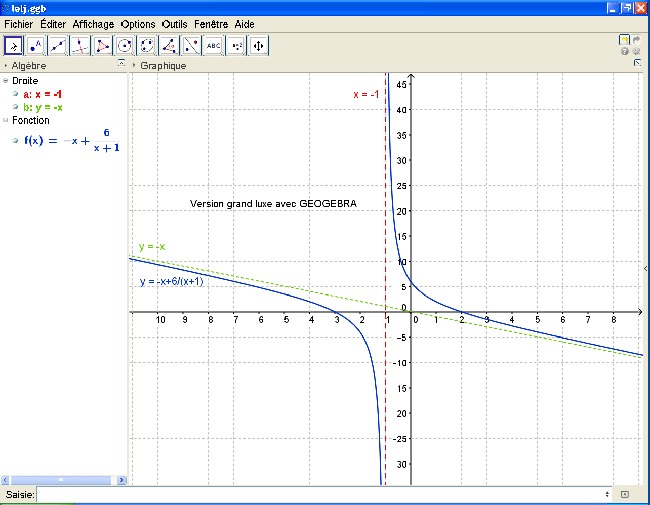
Task: Click the green 'y = -x' graph label
Action: point(152,247)
